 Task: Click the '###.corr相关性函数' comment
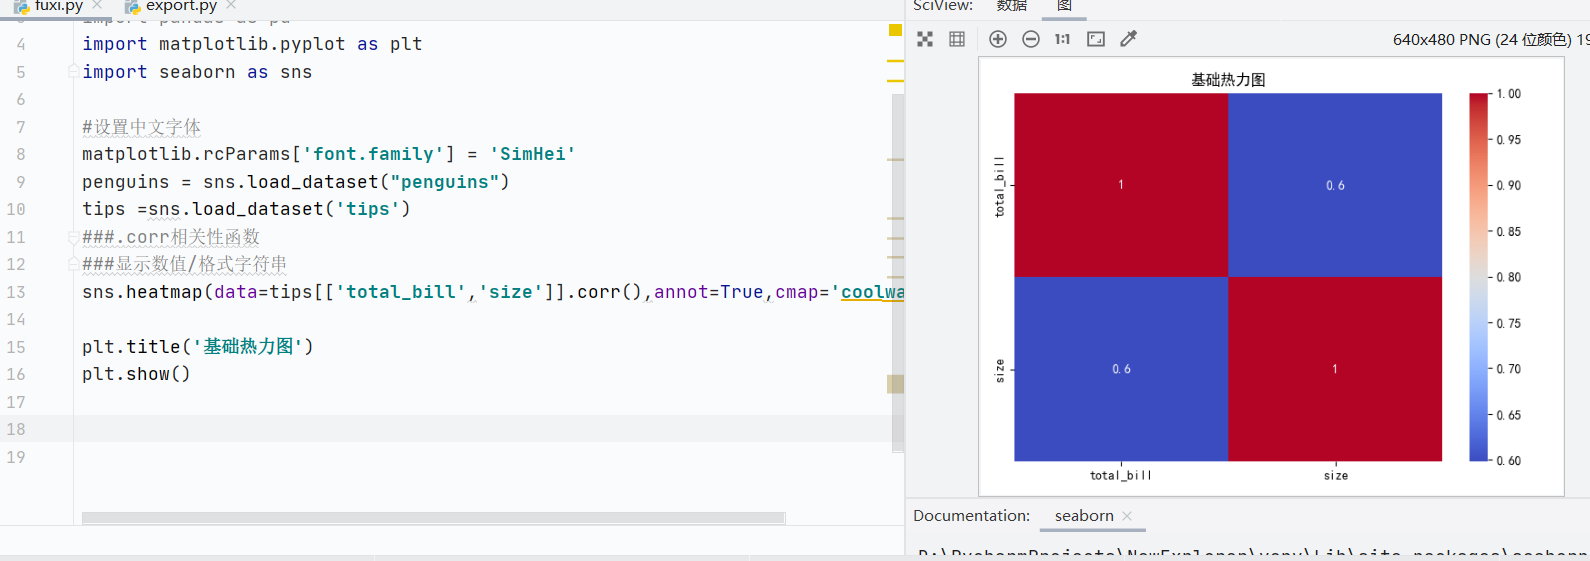[171, 237]
